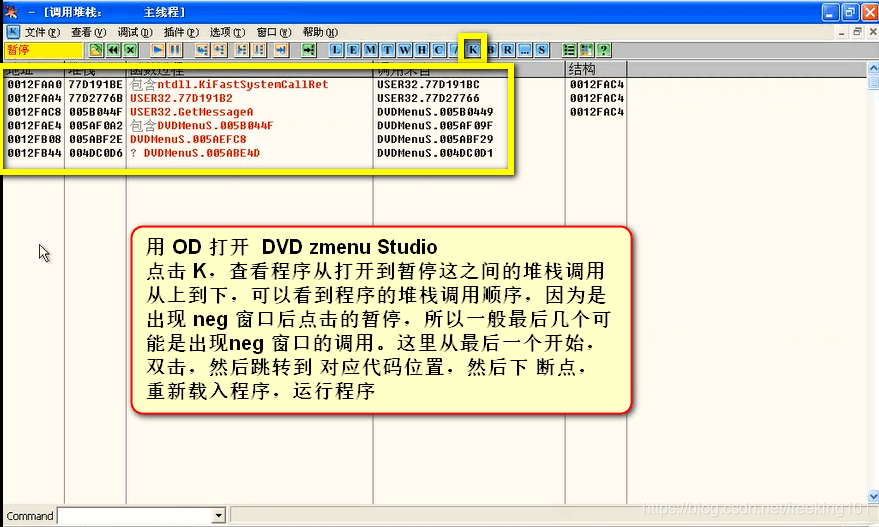
Task: Click the scrollbar up arrow
Action: point(873,69)
